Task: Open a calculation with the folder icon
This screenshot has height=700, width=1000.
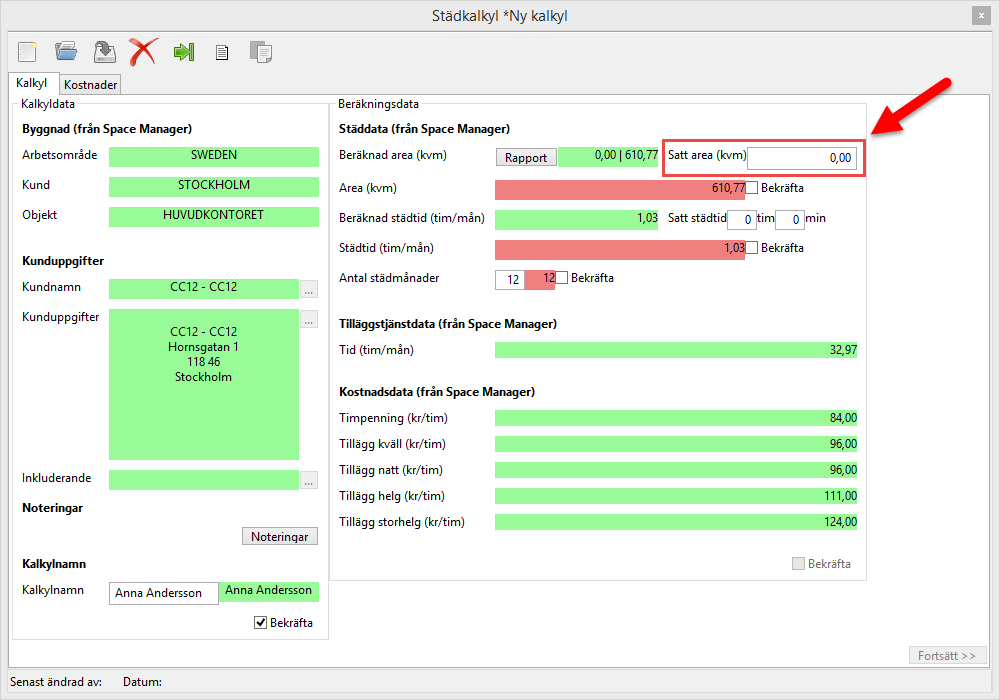Action: click(66, 51)
